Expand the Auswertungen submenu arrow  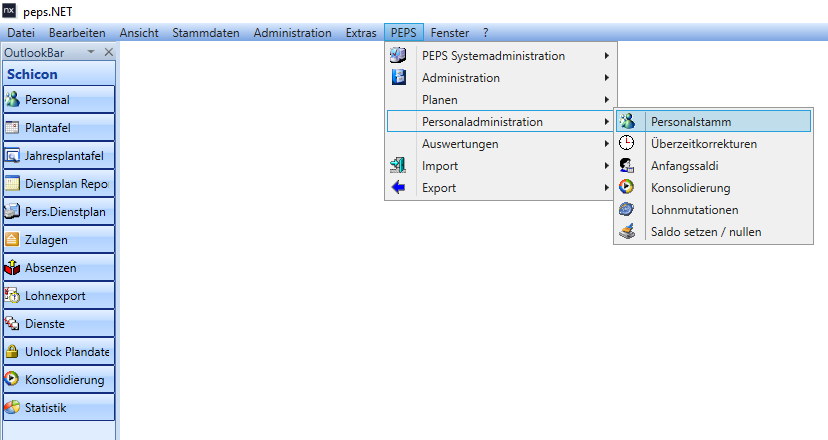click(x=607, y=144)
